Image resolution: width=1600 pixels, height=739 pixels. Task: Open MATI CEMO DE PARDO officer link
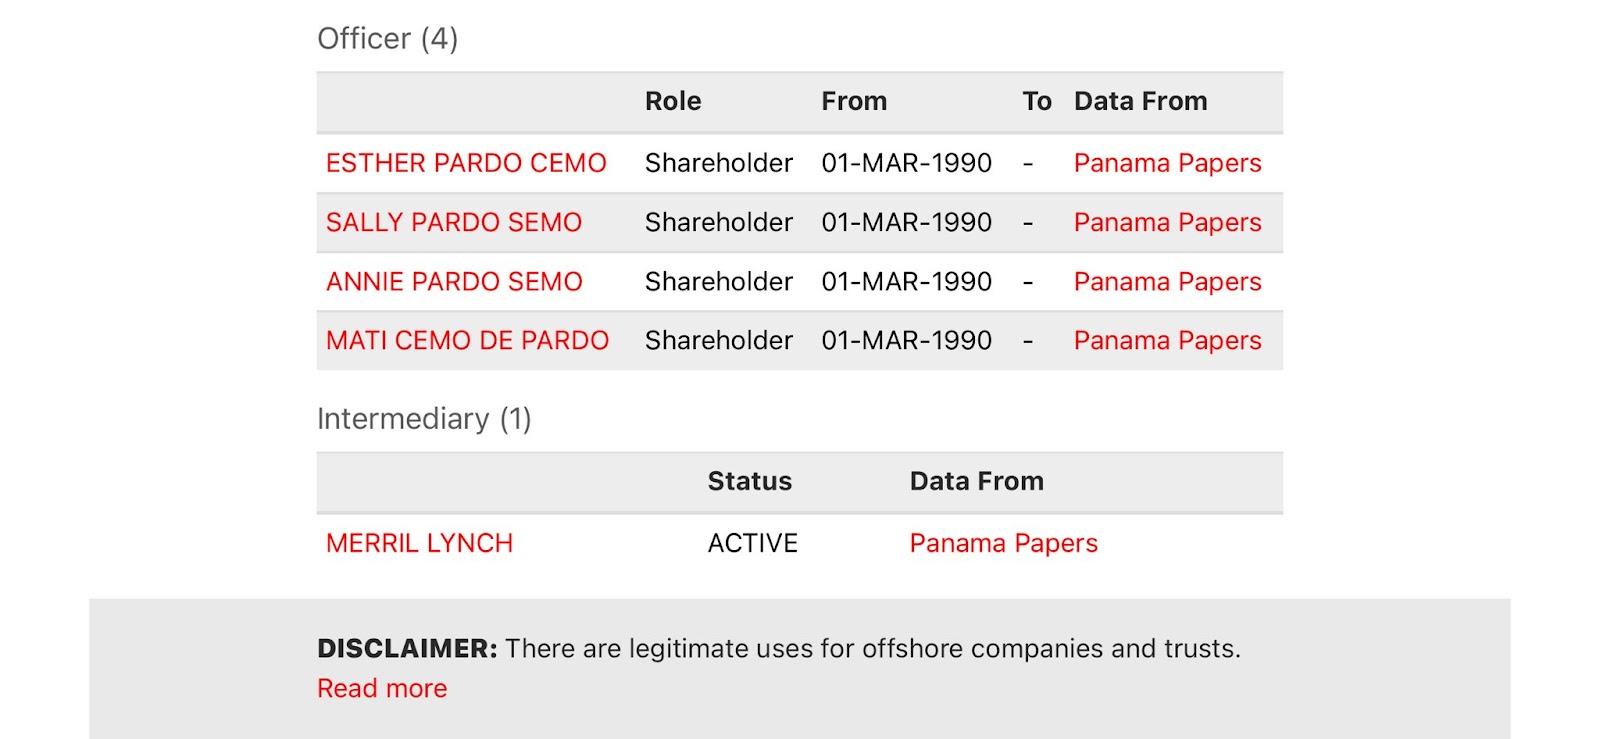point(467,340)
